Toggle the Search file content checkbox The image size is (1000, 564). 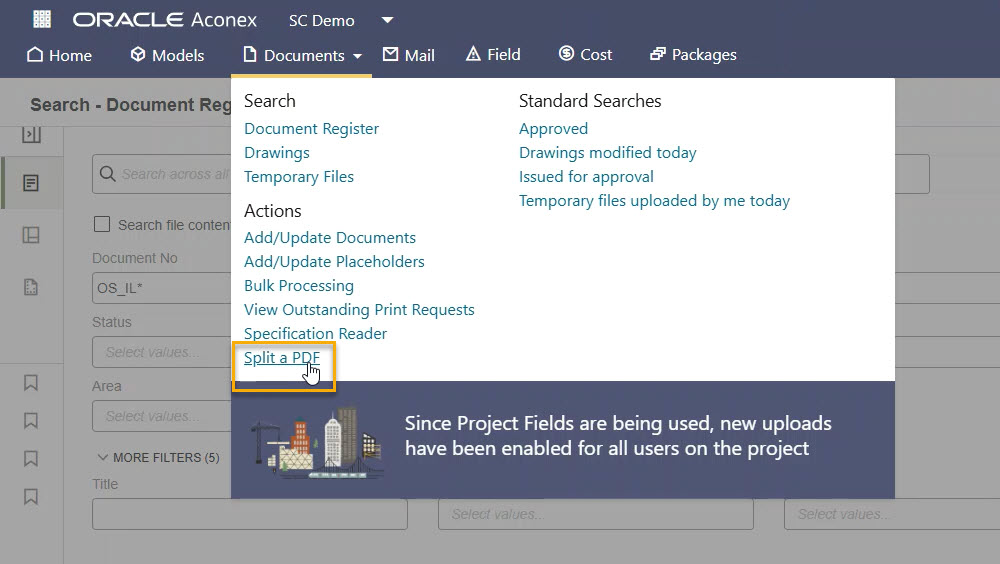tap(101, 224)
